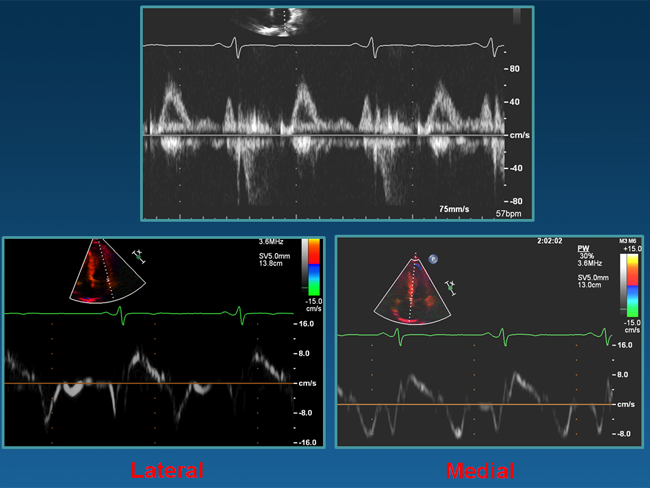Click the 75mm/s sweep speed readout

[458, 207]
